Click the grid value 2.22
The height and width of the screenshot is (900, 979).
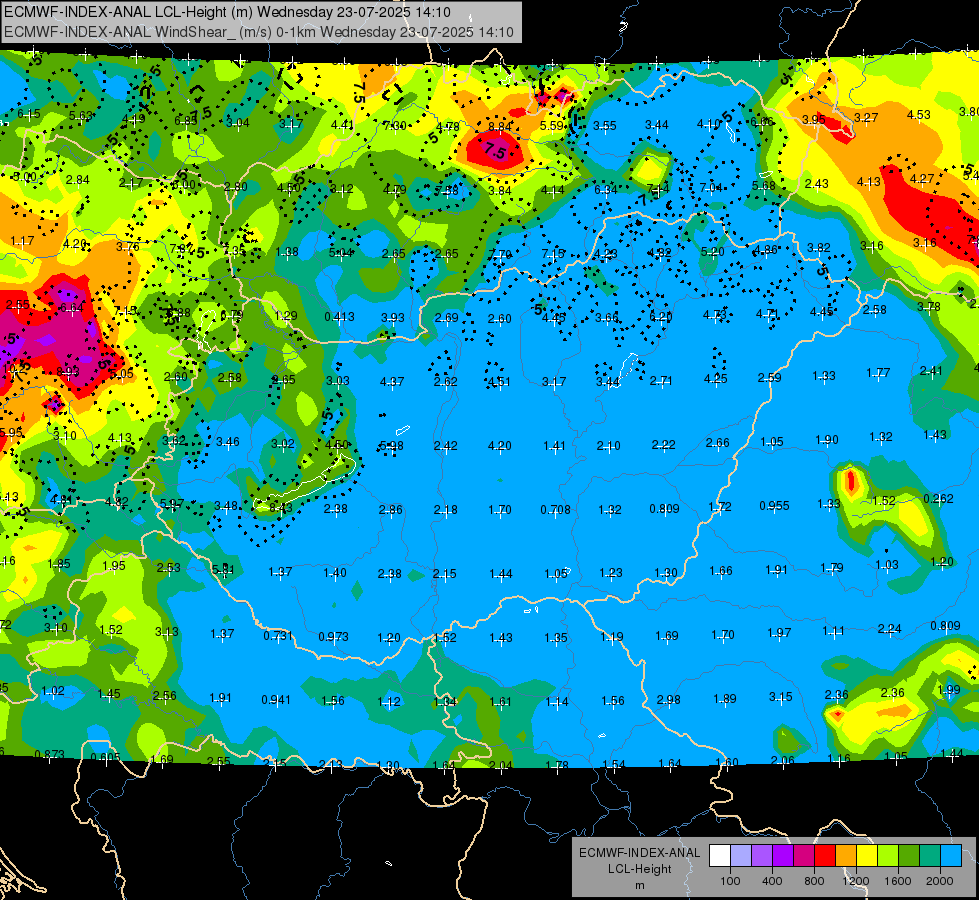coord(663,444)
